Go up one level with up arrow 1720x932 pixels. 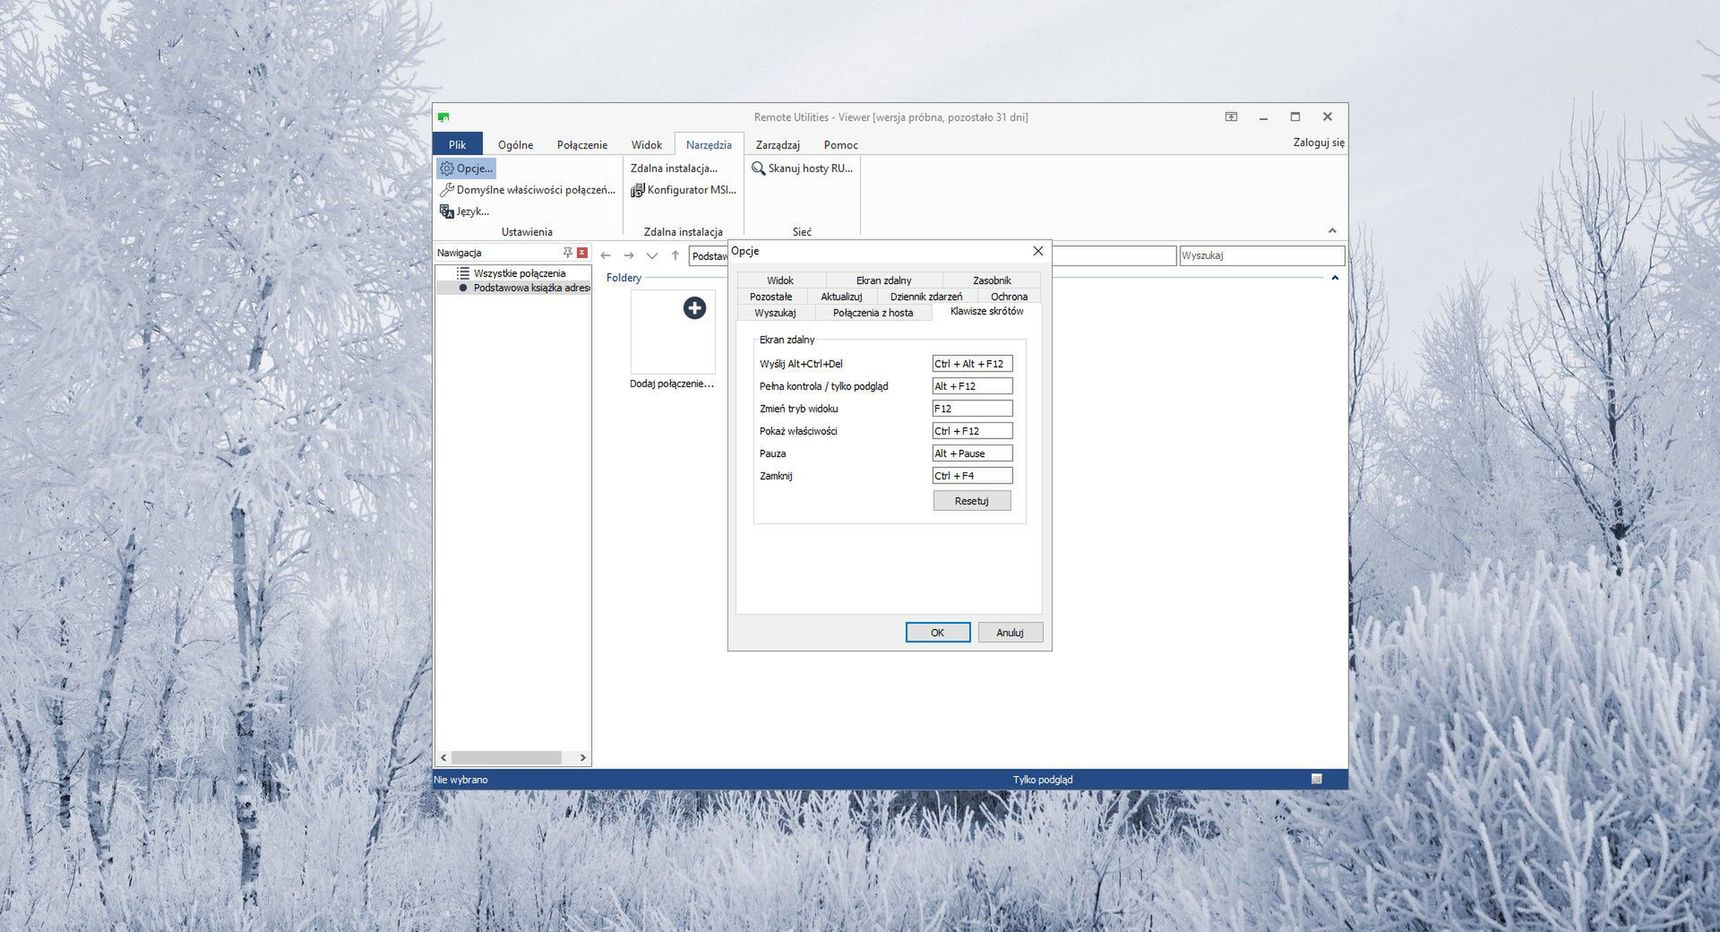pos(675,256)
